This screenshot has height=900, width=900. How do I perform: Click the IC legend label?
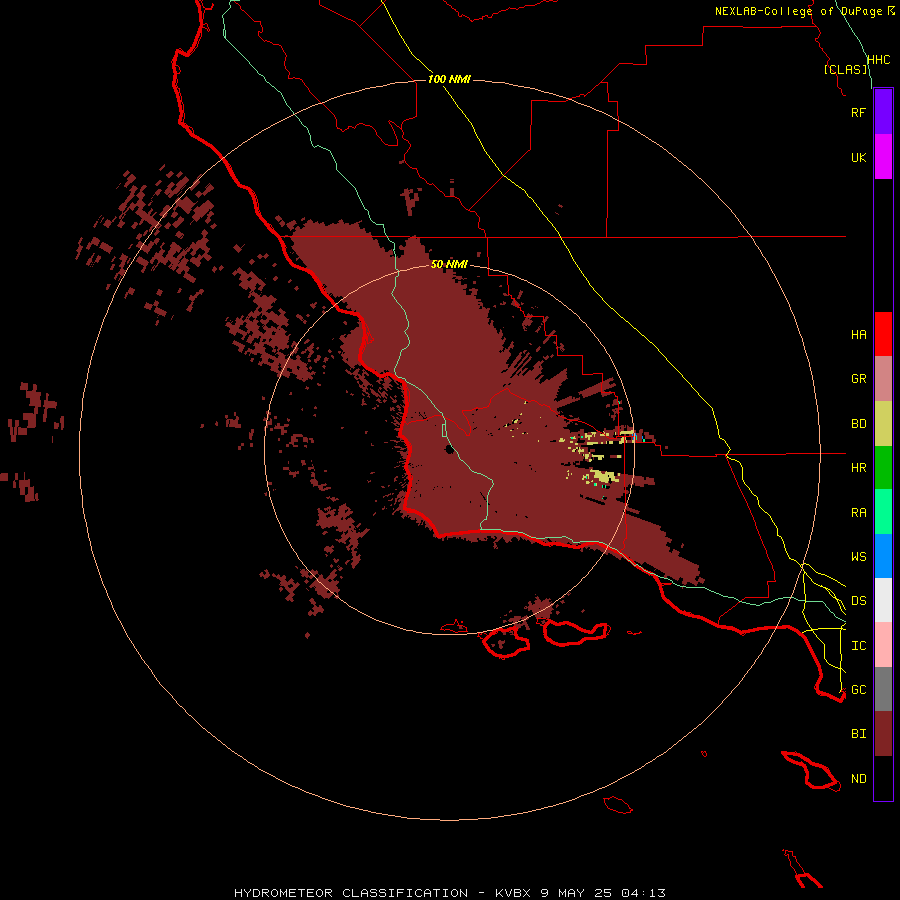coord(858,646)
